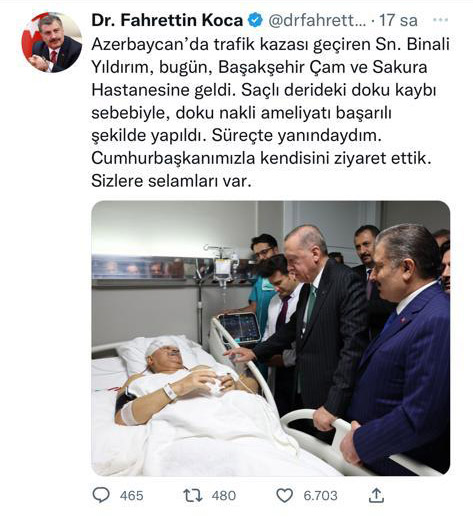The image size is (473, 521).
Task: Open the share tweet upload icon
Action: coord(376,495)
